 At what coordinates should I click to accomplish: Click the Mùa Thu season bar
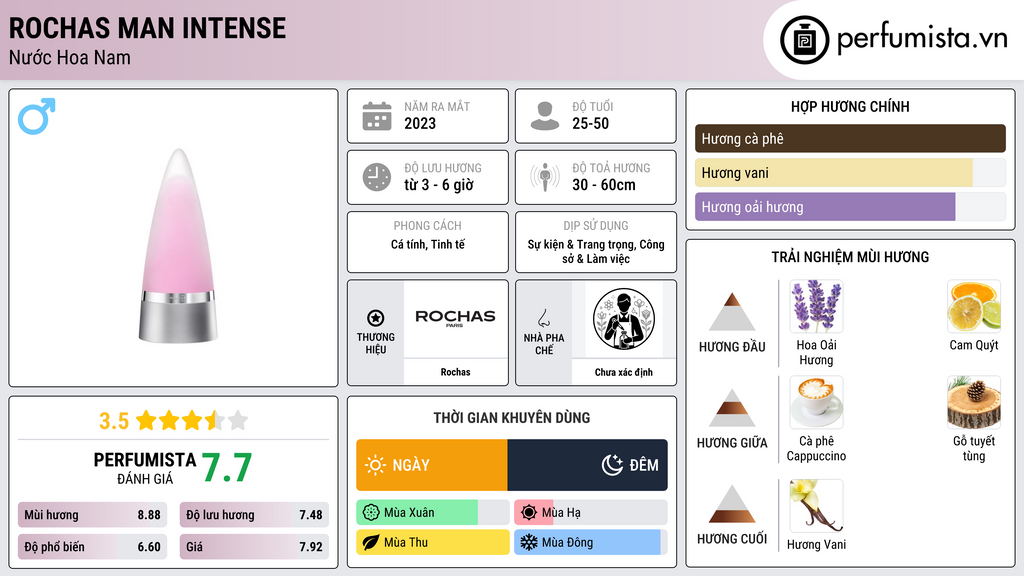tap(433, 542)
